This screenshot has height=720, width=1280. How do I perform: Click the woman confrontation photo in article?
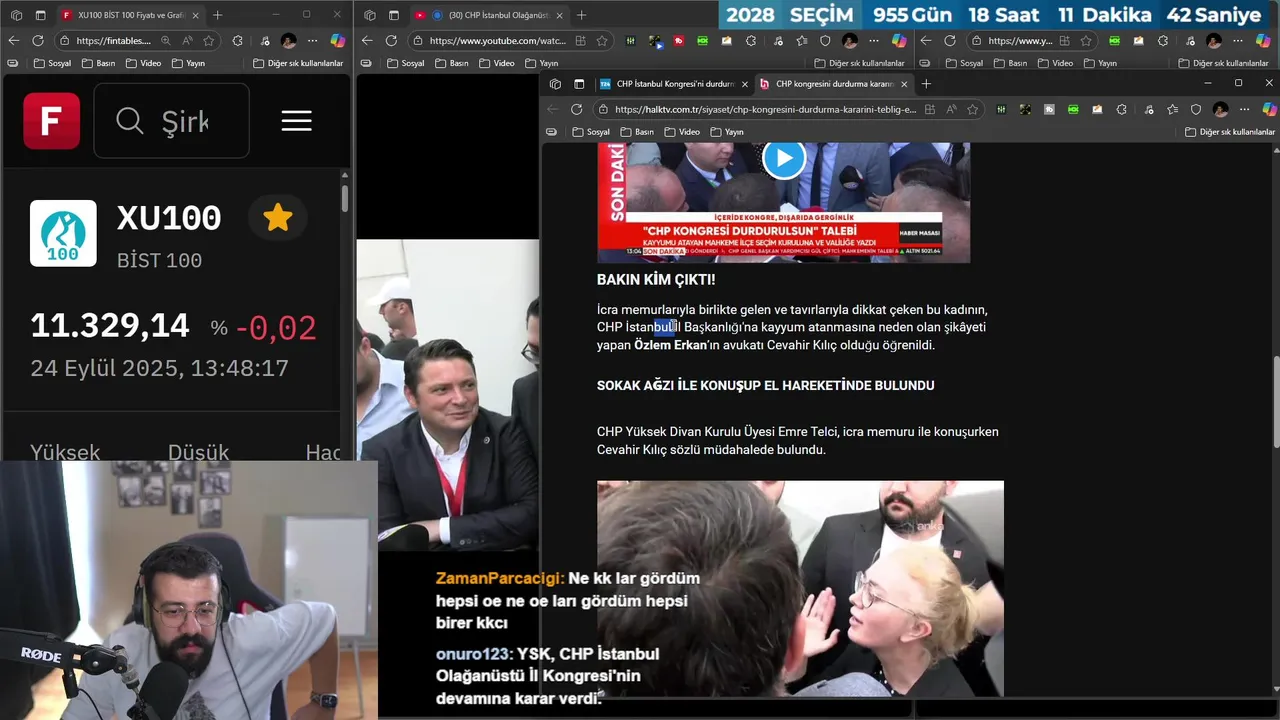[x=800, y=588]
